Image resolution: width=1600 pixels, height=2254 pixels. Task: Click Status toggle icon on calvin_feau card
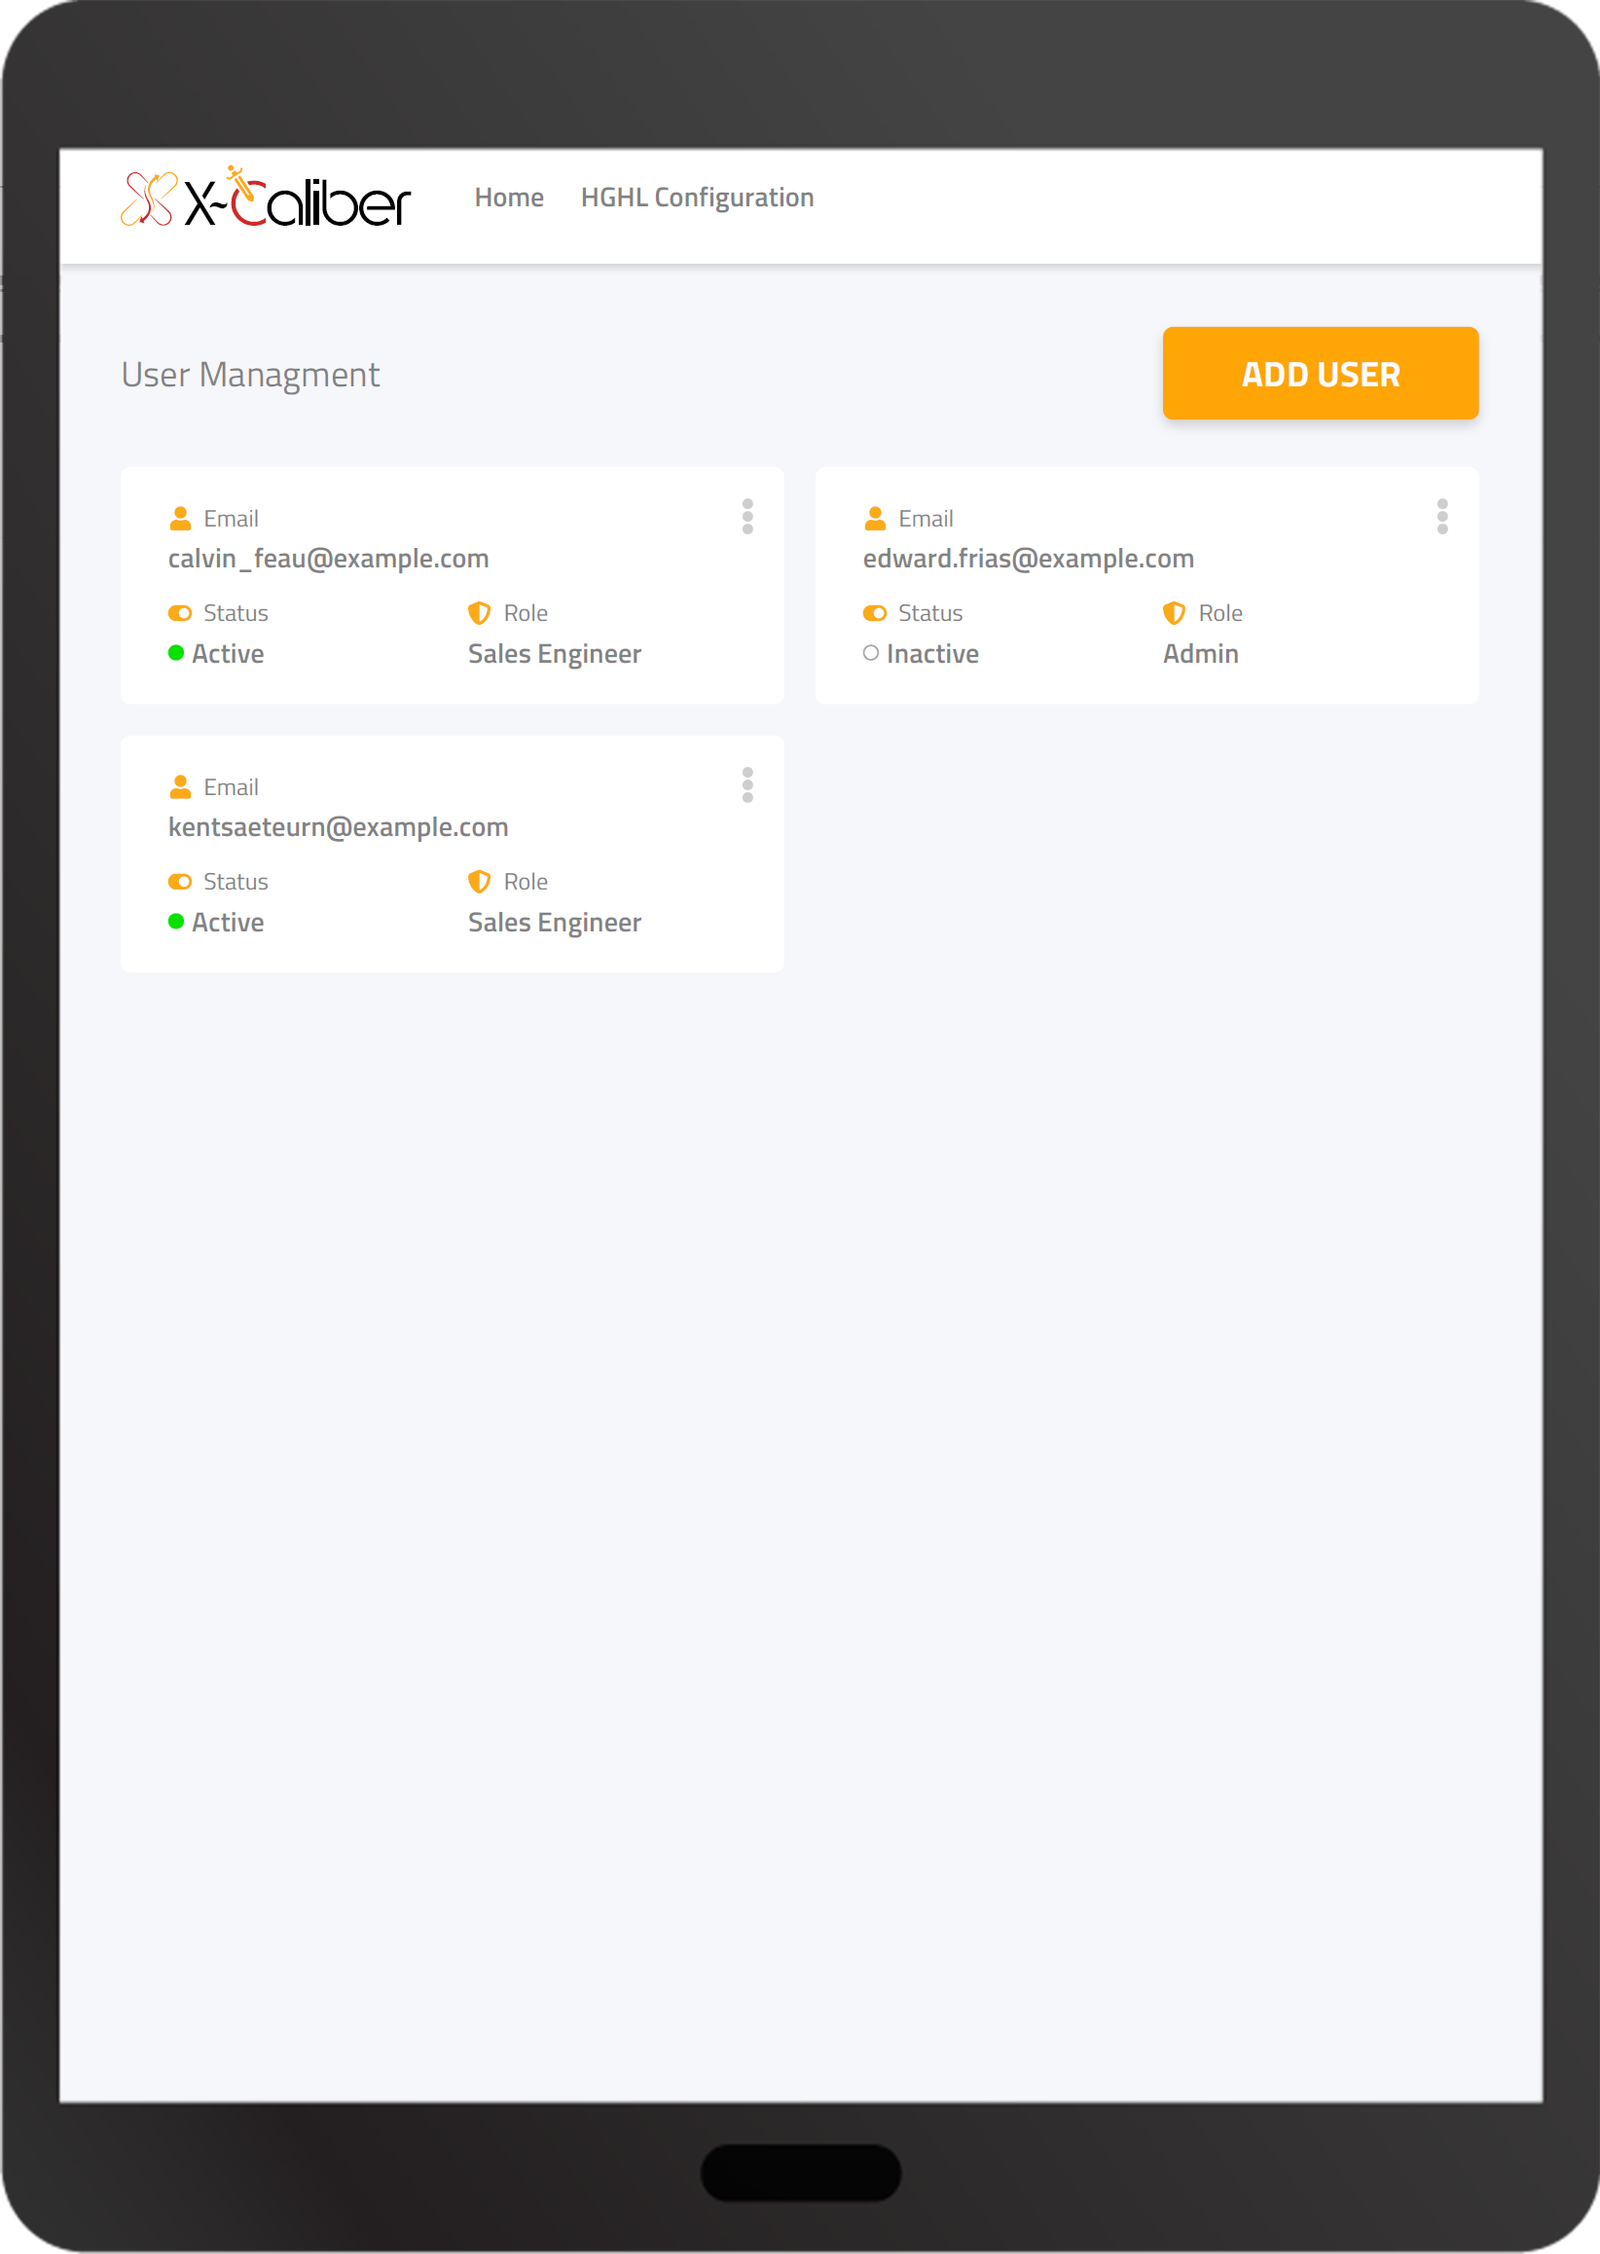[180, 613]
